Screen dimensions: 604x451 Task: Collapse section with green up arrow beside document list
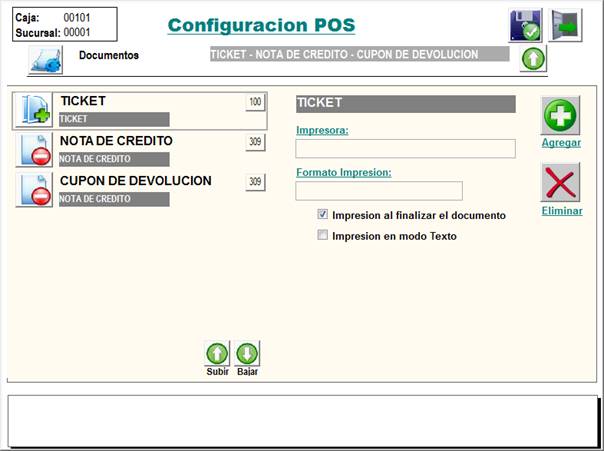pos(533,59)
